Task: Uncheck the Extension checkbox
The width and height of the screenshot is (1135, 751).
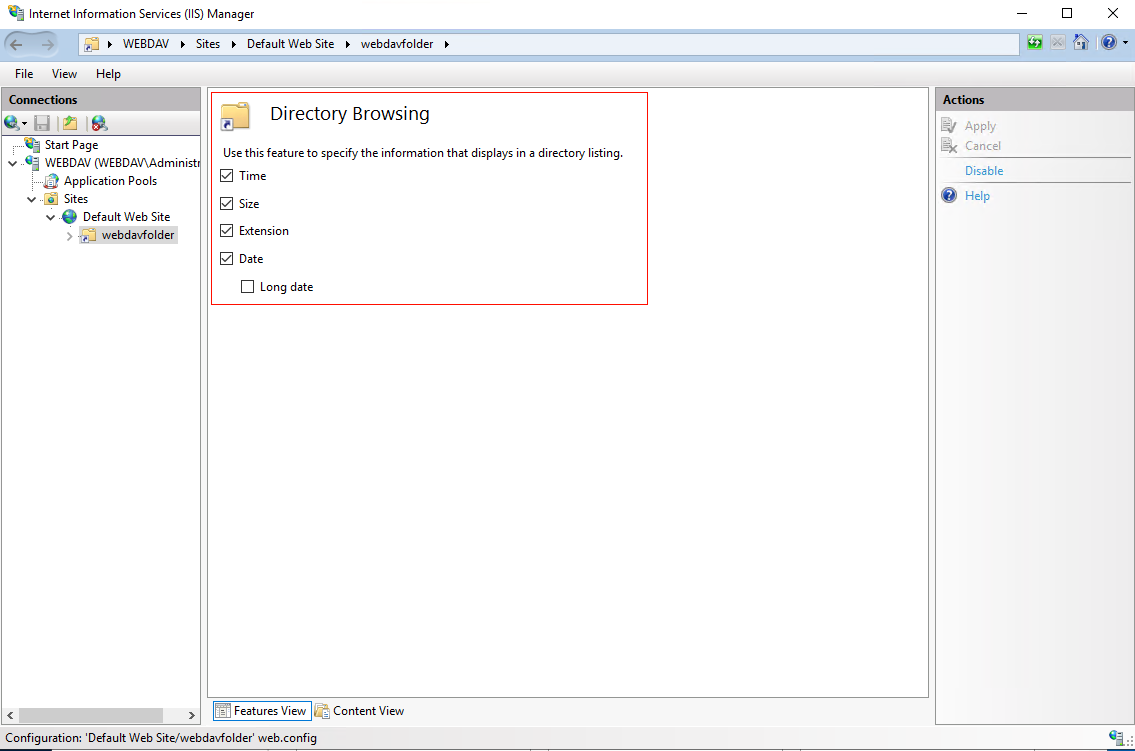Action: pyautogui.click(x=227, y=231)
